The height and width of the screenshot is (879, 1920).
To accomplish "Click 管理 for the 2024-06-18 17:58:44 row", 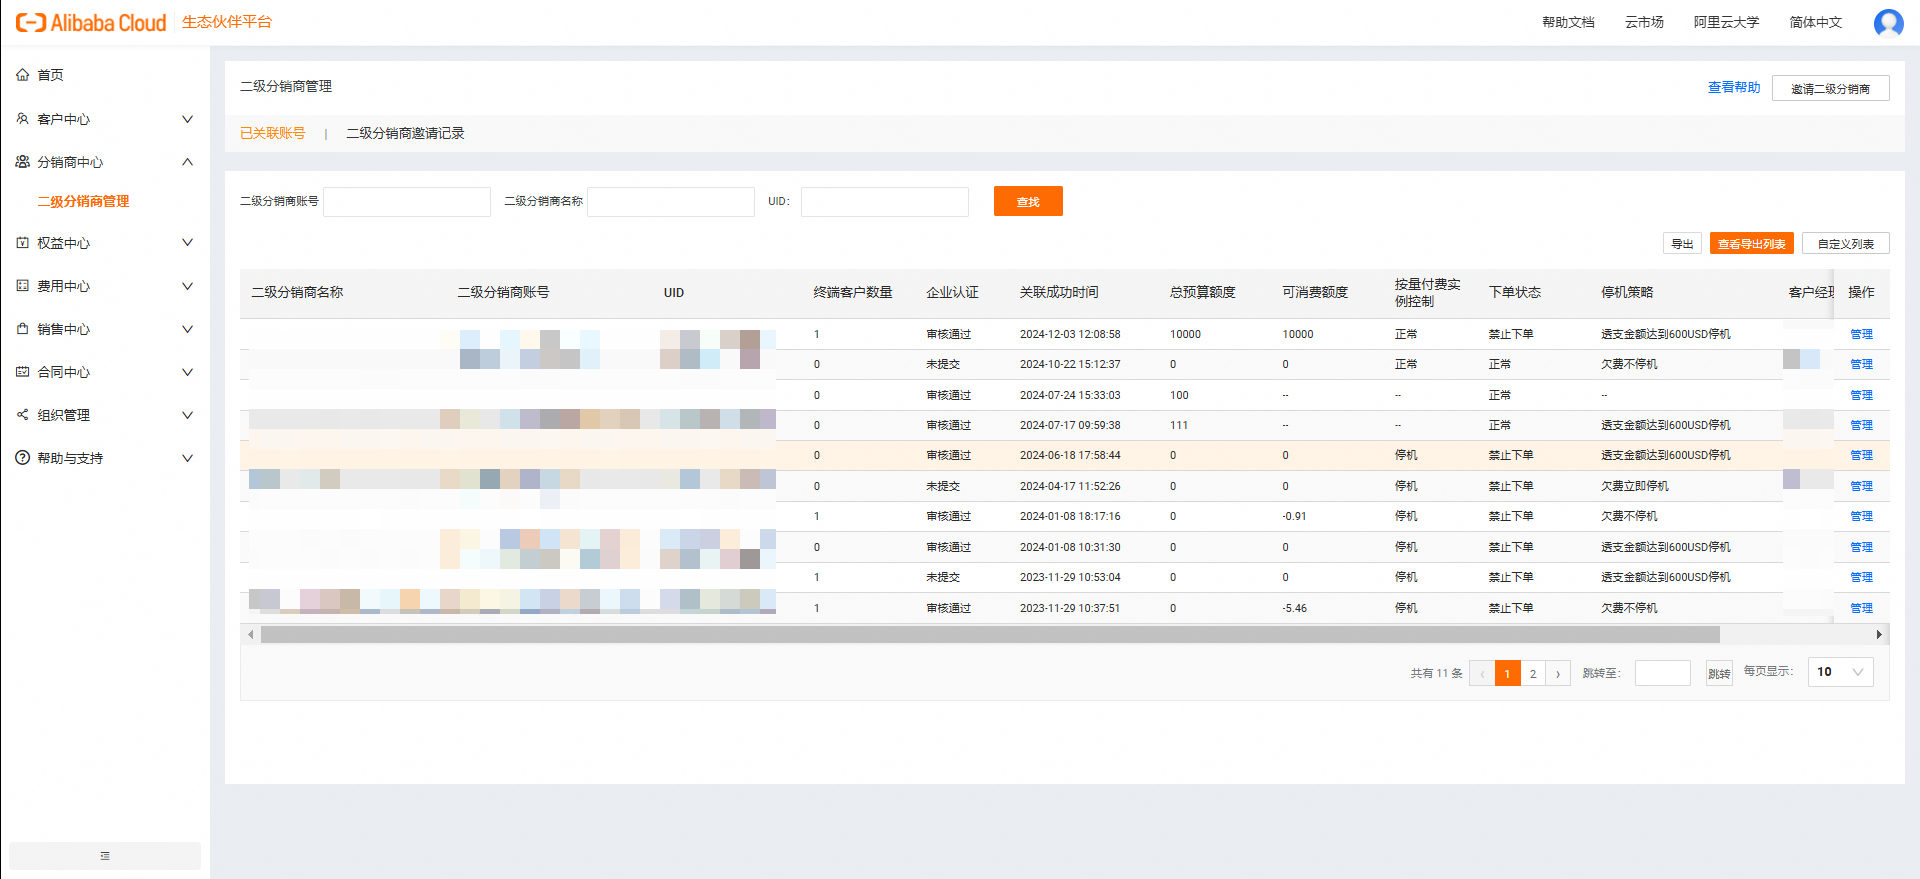I will pyautogui.click(x=1861, y=456).
